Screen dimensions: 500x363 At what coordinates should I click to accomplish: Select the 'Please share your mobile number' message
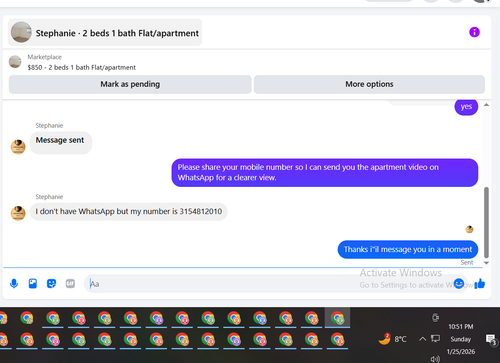click(325, 173)
